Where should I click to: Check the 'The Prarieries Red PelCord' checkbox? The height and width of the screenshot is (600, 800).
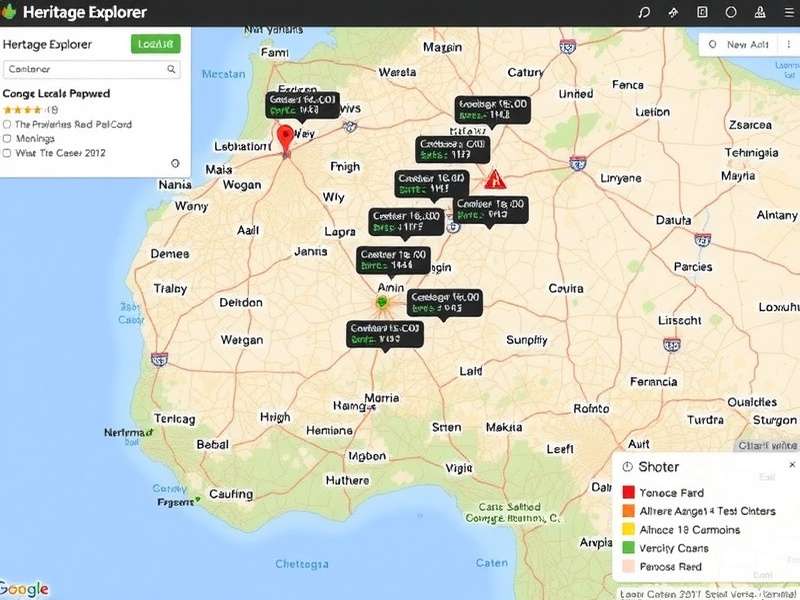coord(8,125)
